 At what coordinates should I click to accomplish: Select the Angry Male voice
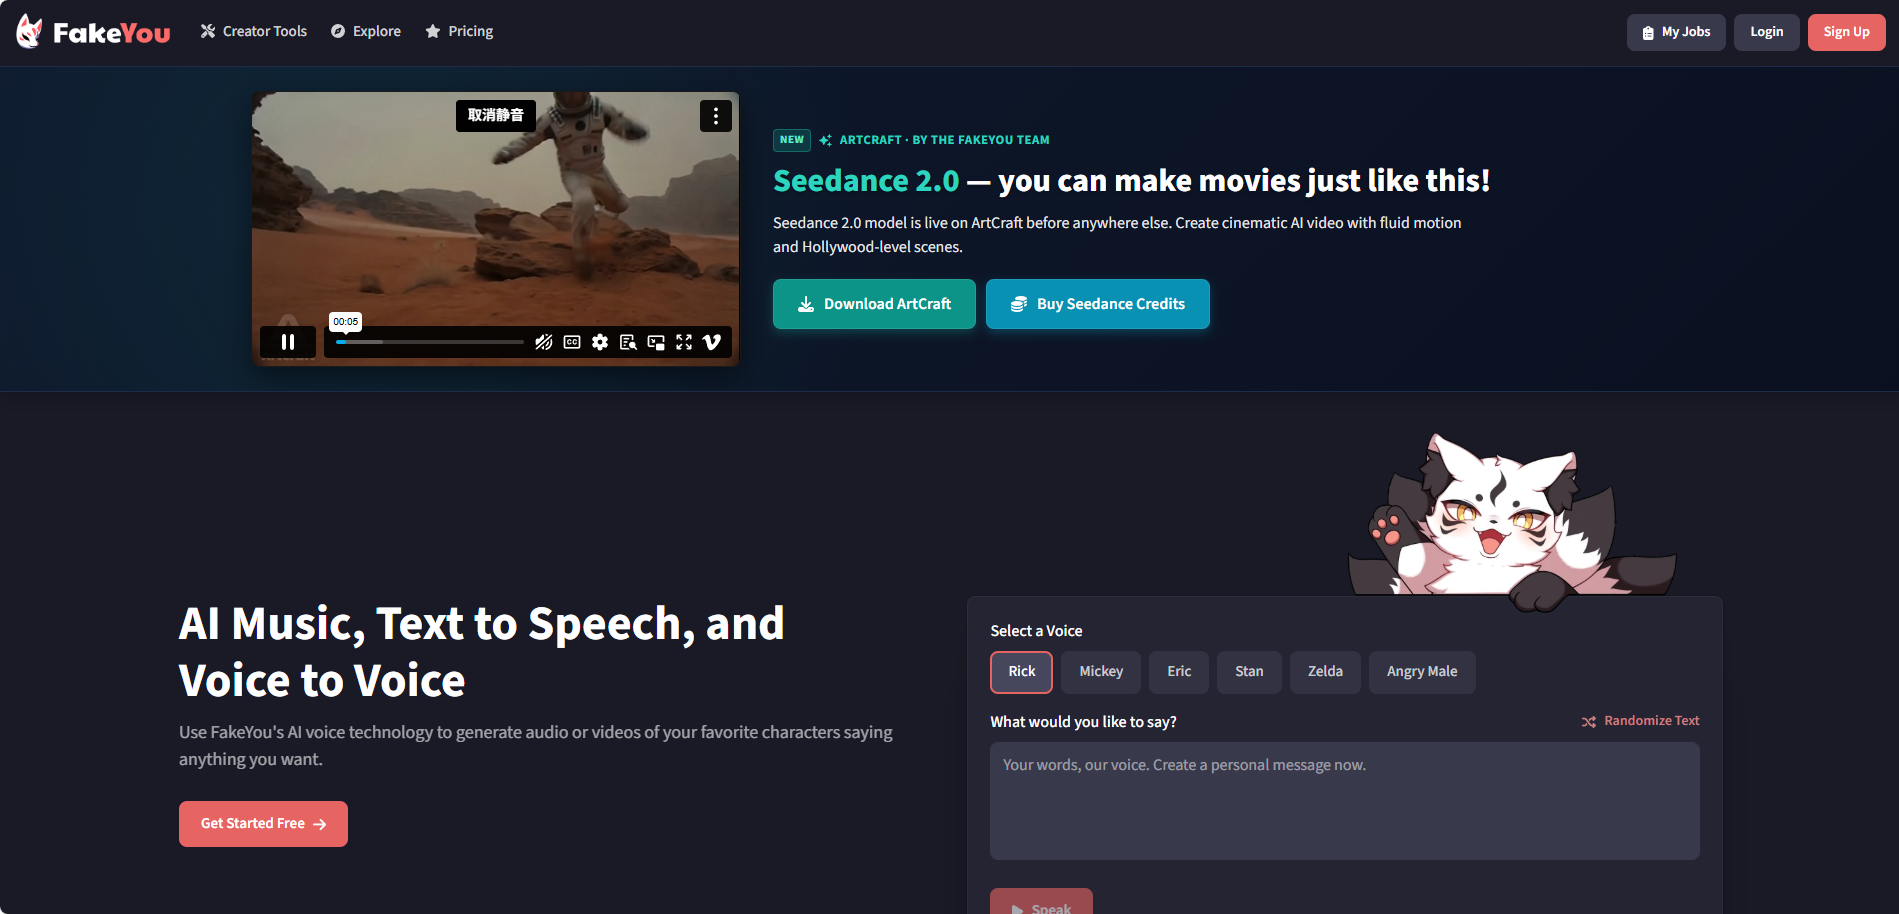coord(1422,672)
